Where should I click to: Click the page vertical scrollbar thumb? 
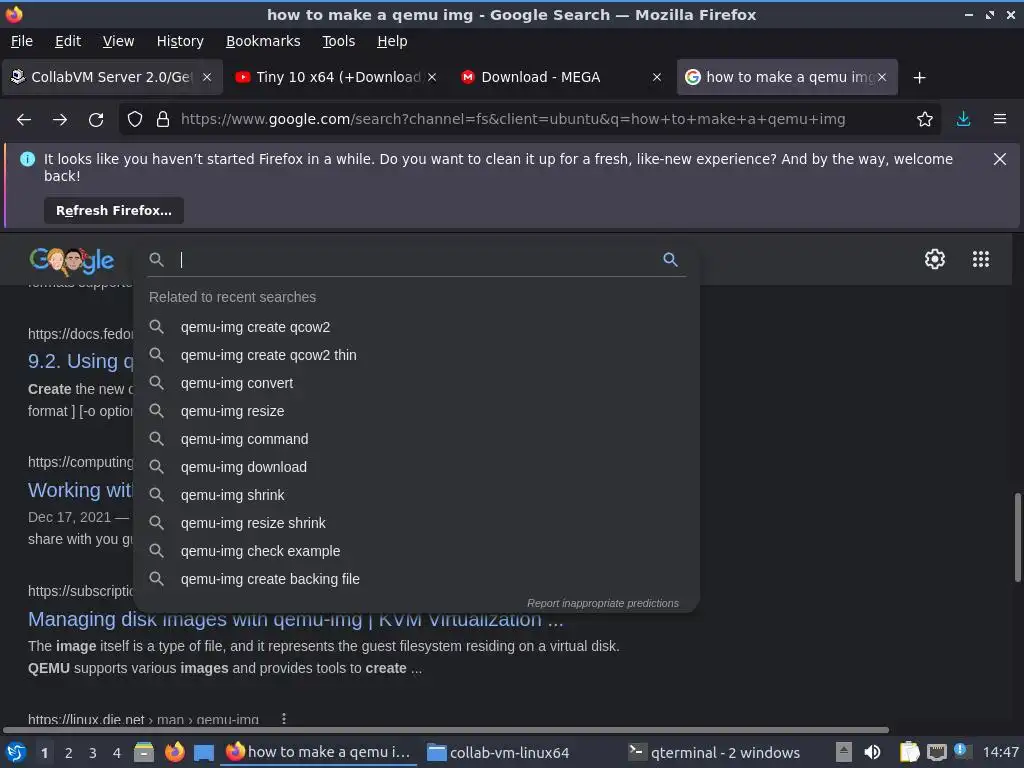tap(1017, 537)
